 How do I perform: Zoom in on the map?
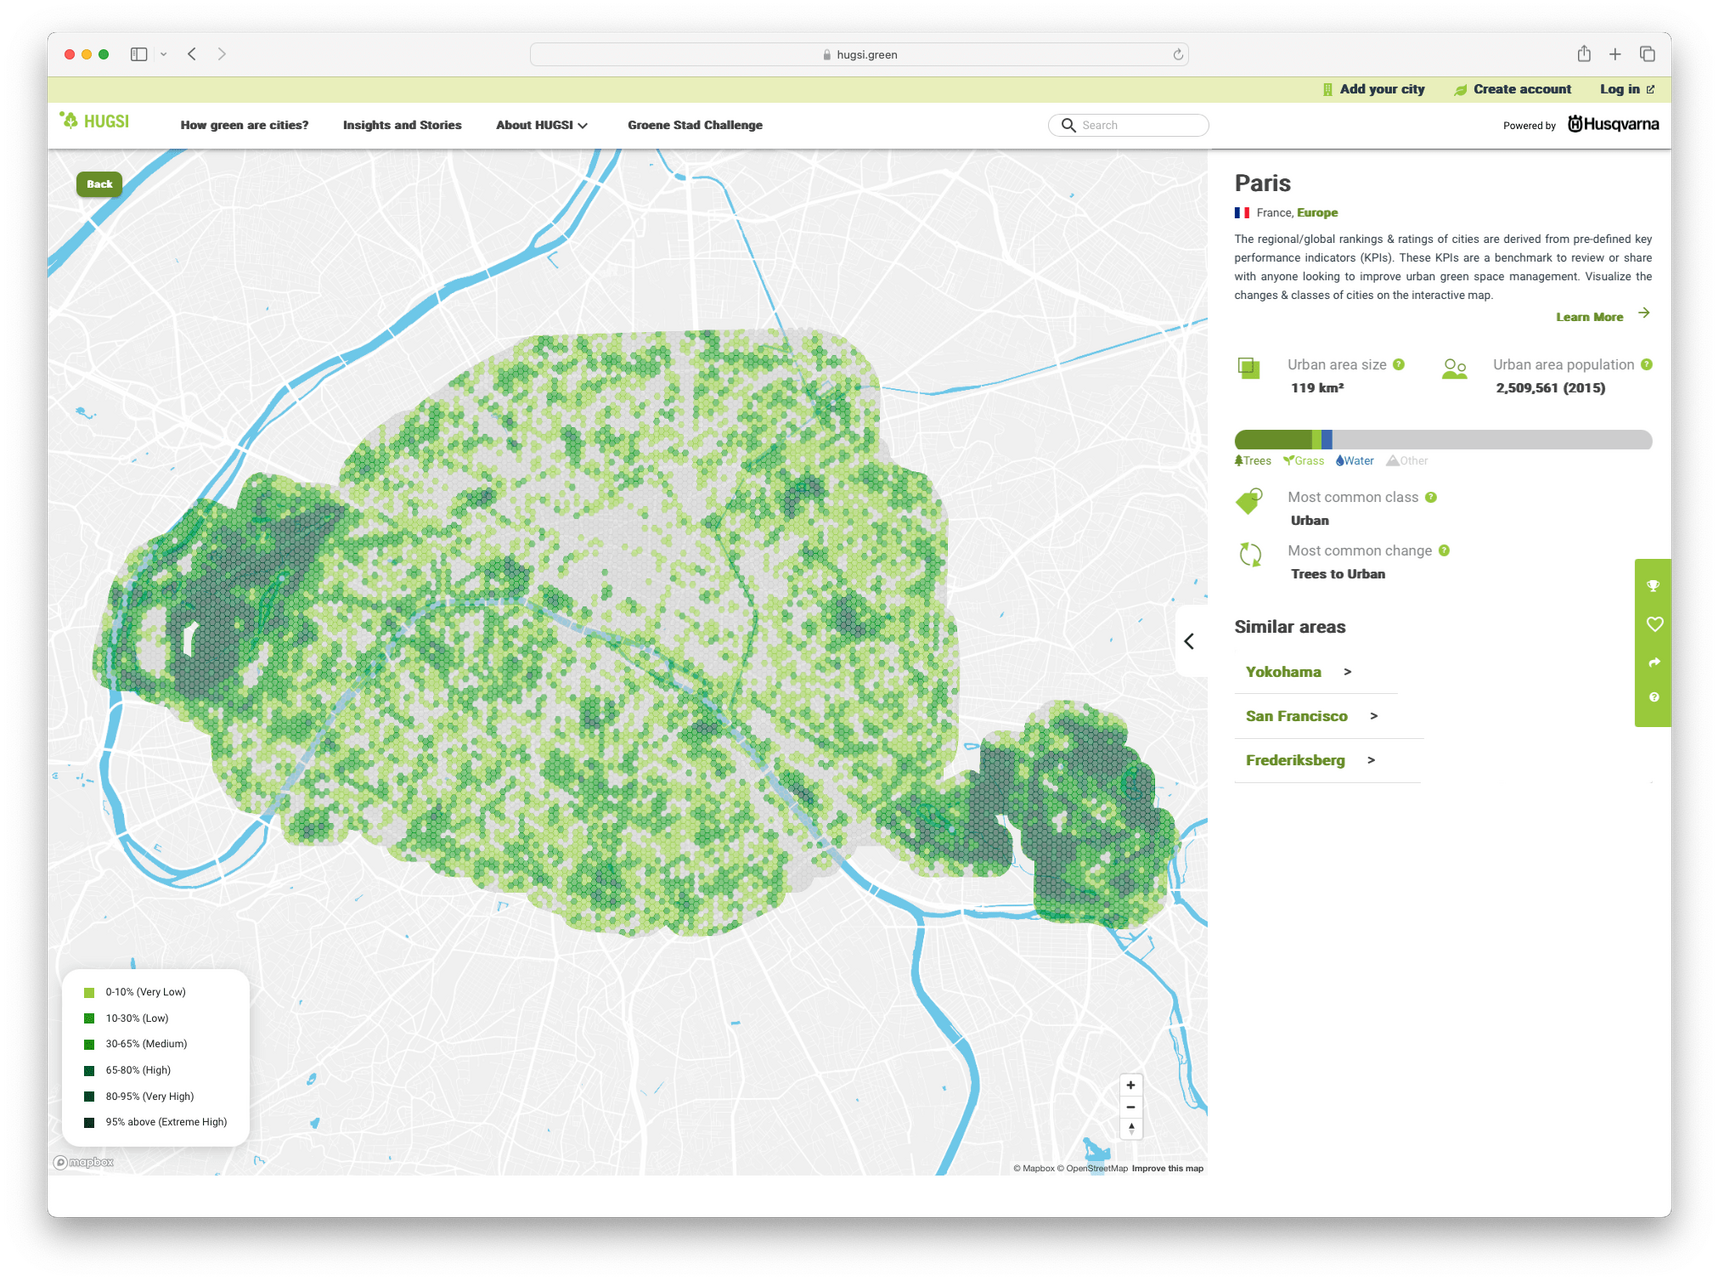click(1131, 1085)
